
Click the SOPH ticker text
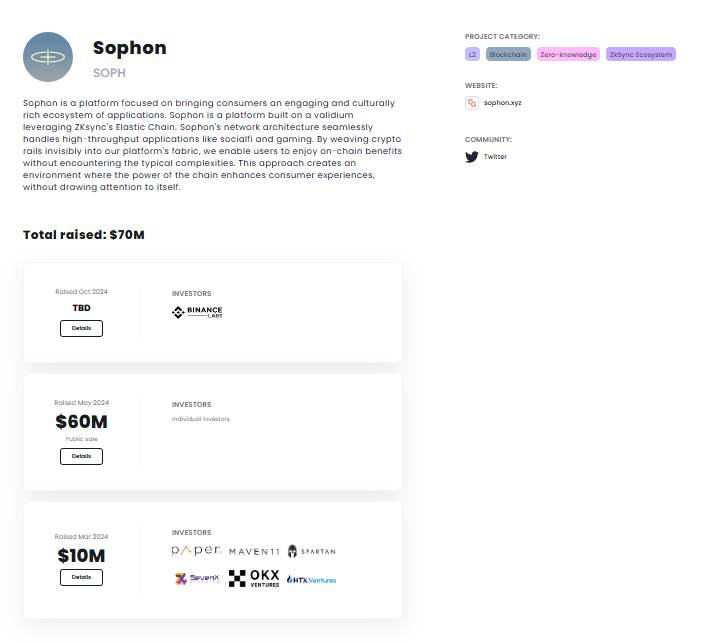click(x=109, y=73)
